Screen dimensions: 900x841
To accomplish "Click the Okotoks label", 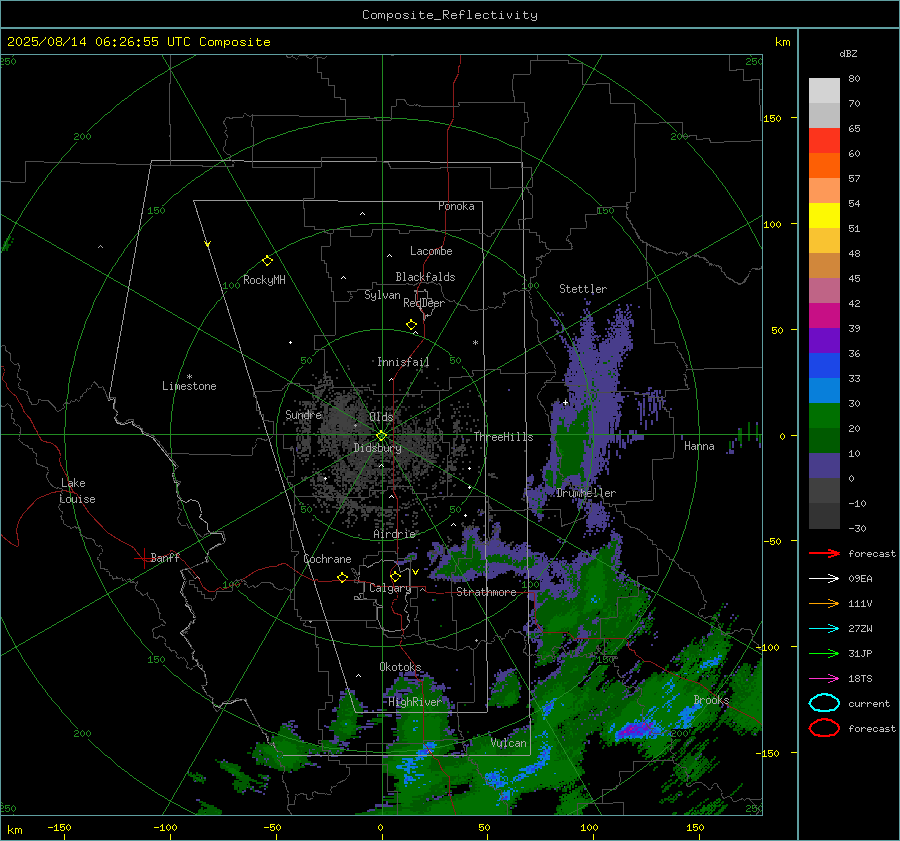I will [400, 667].
